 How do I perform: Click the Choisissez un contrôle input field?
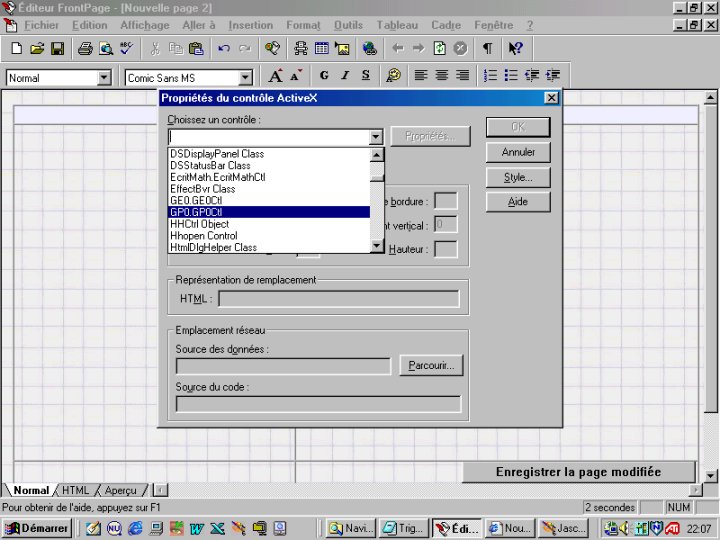[x=269, y=137]
